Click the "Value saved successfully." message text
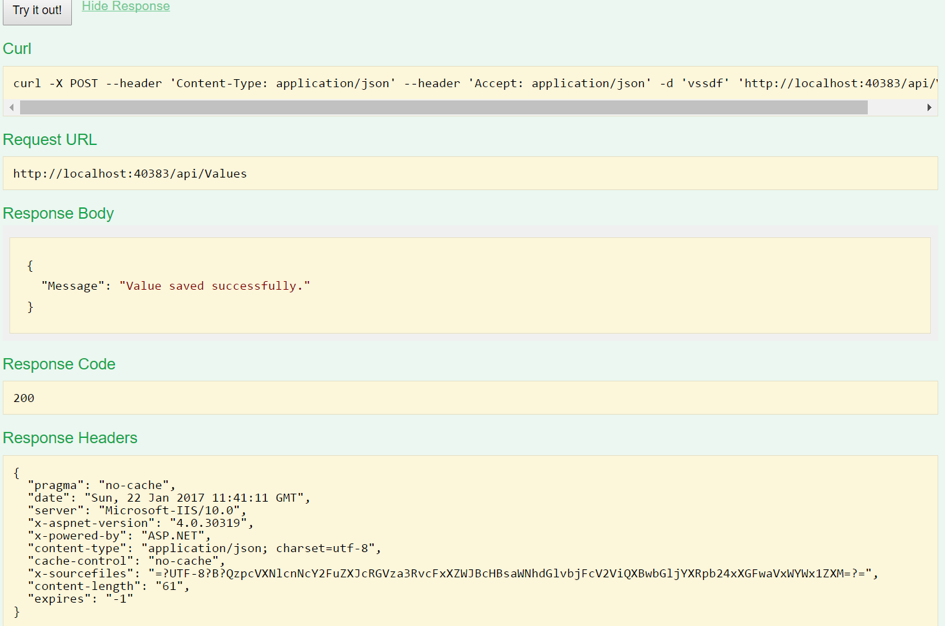 [214, 286]
